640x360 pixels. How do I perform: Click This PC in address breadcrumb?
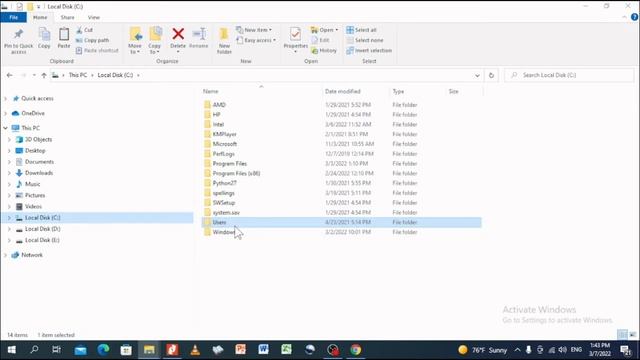(x=78, y=75)
